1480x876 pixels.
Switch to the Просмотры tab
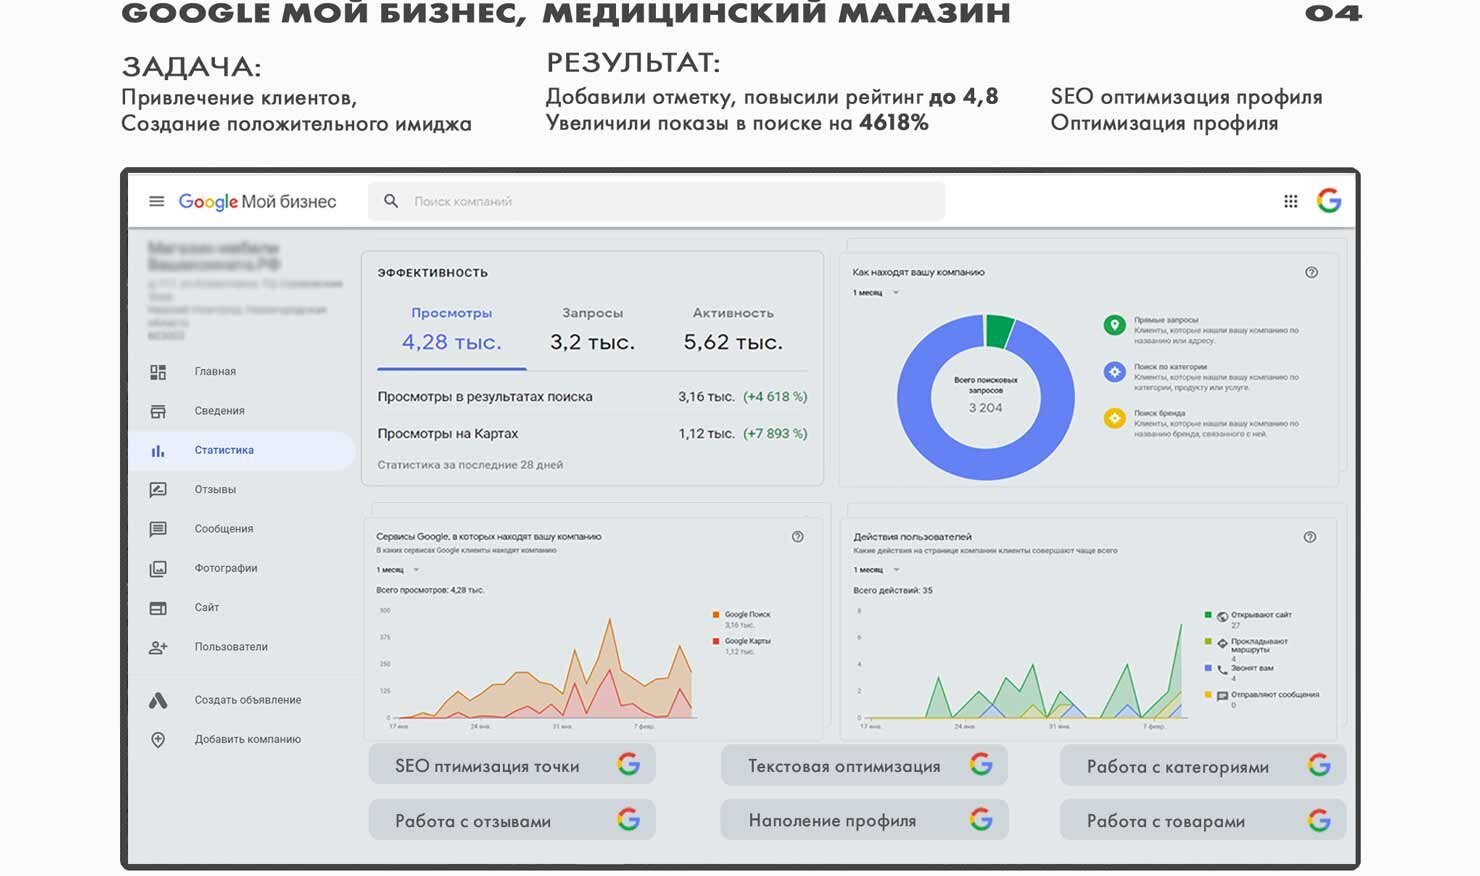click(452, 330)
